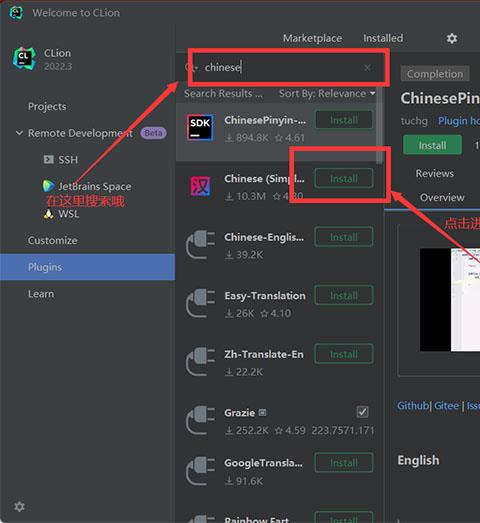Select the Chinese (Simplified) language pack icon
Image resolution: width=480 pixels, height=523 pixels.
point(200,186)
